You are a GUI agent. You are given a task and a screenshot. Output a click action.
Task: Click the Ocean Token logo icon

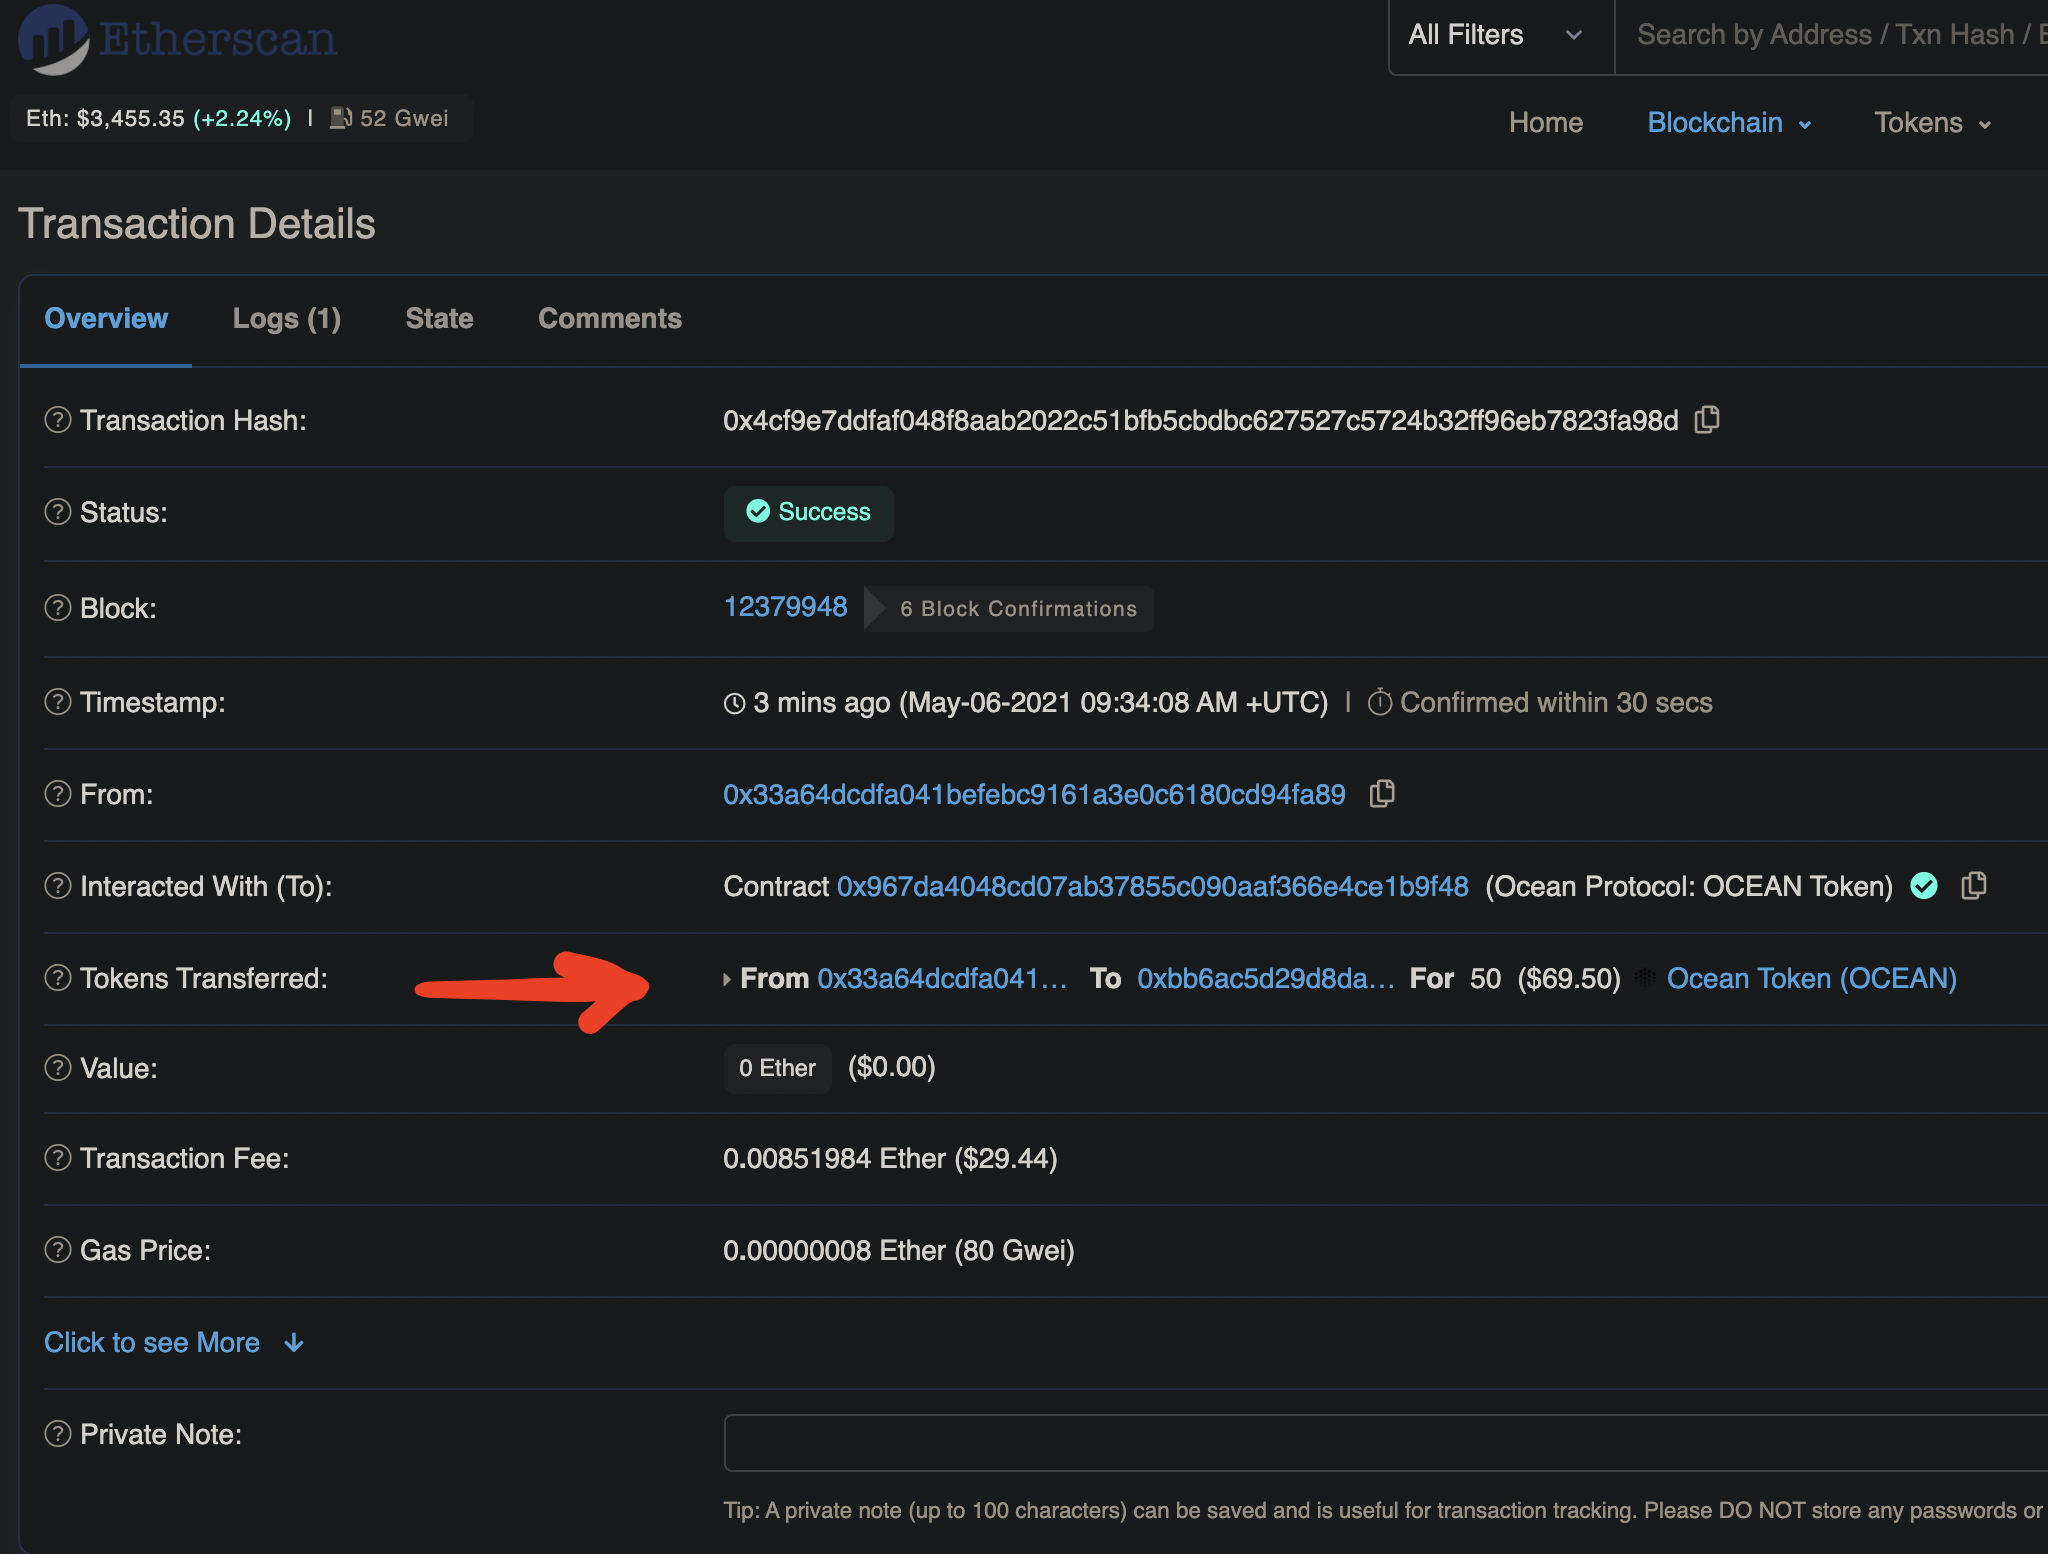coord(1645,978)
